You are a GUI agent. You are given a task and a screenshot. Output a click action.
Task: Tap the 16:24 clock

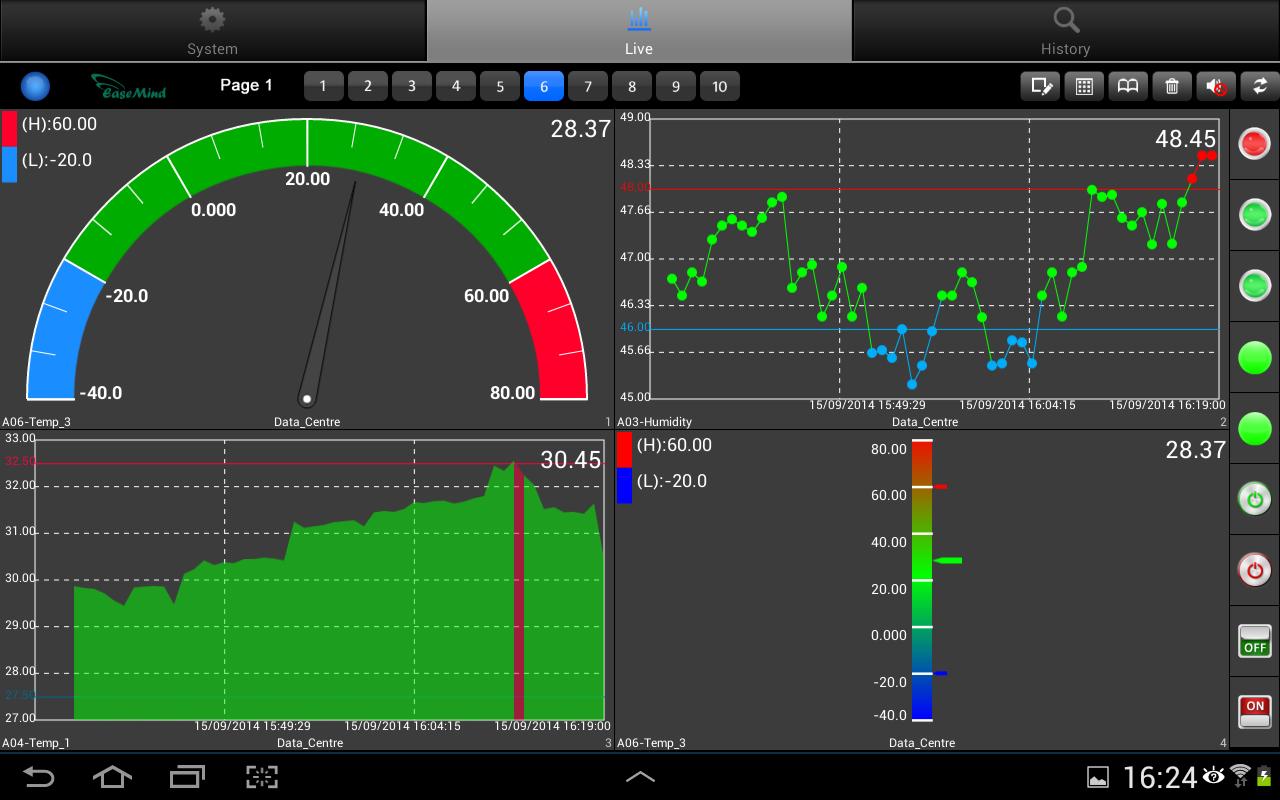pos(1160,777)
